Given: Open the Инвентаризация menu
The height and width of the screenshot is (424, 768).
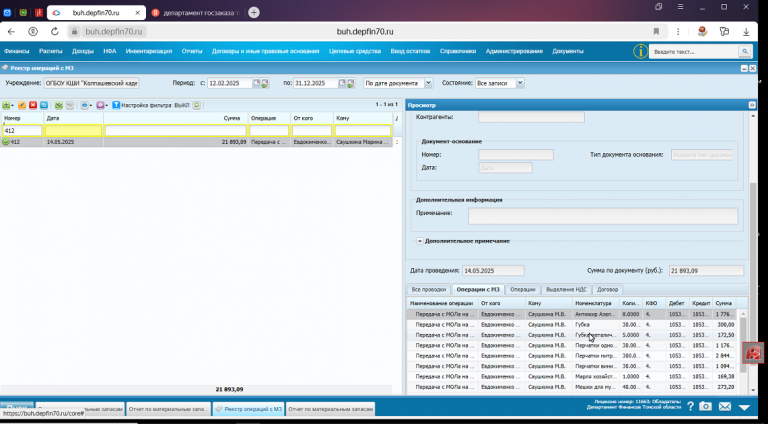Looking at the screenshot, I should coord(149,51).
